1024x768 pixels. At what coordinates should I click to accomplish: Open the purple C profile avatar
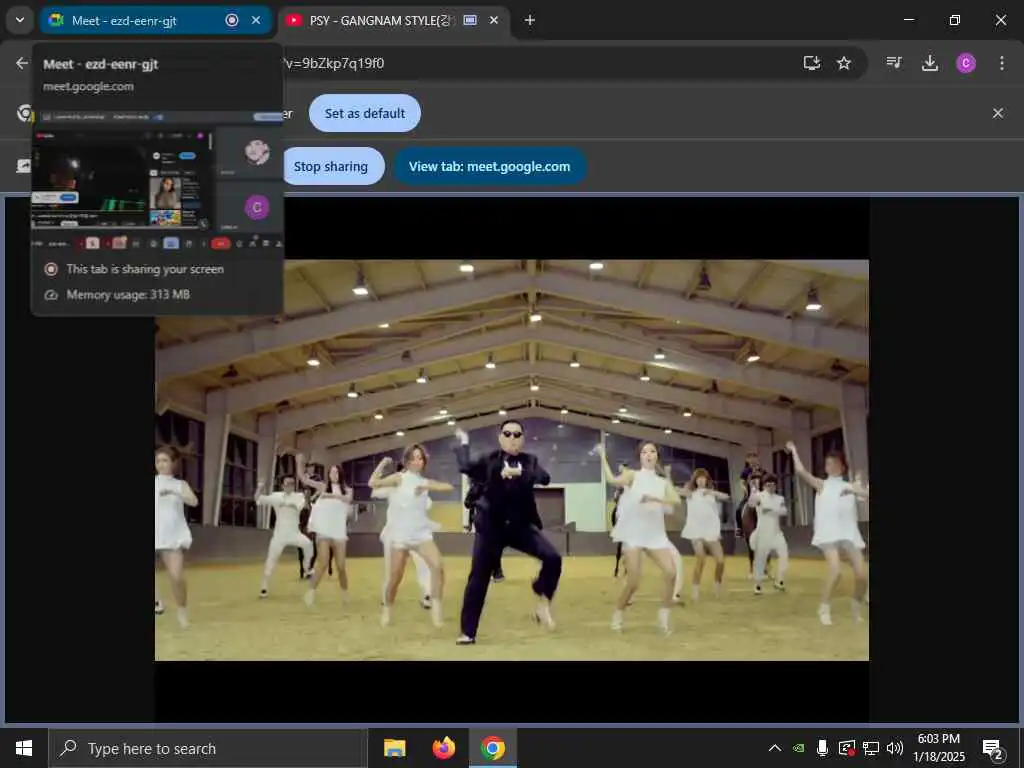pos(966,63)
